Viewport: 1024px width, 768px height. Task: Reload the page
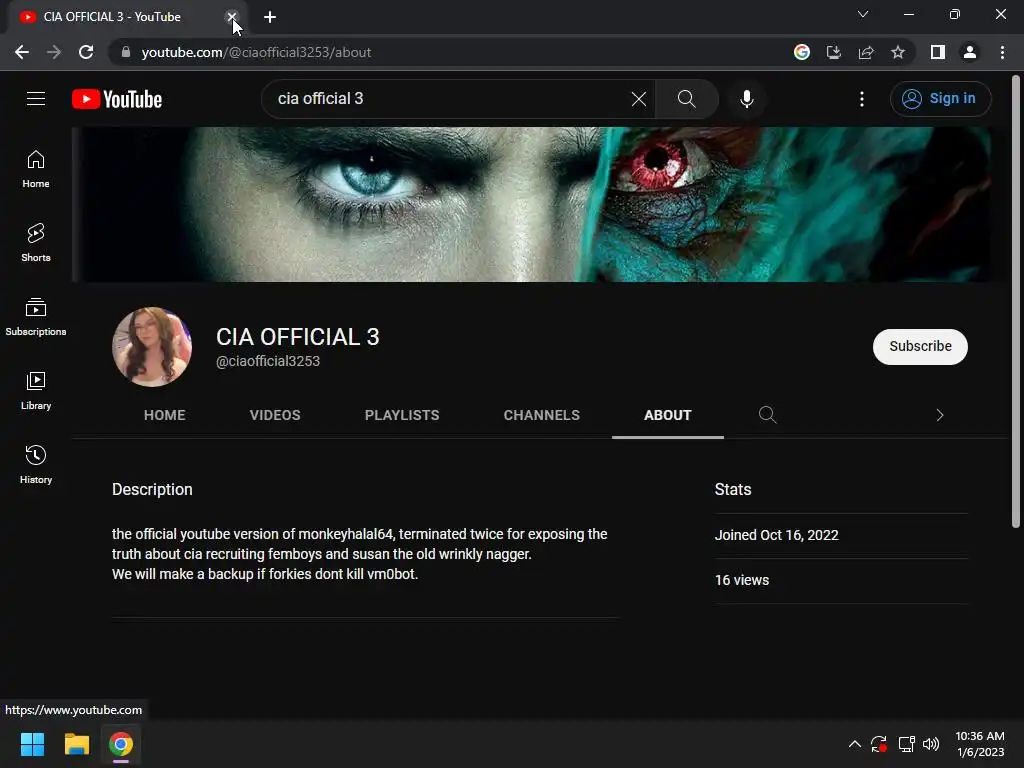pos(86,52)
